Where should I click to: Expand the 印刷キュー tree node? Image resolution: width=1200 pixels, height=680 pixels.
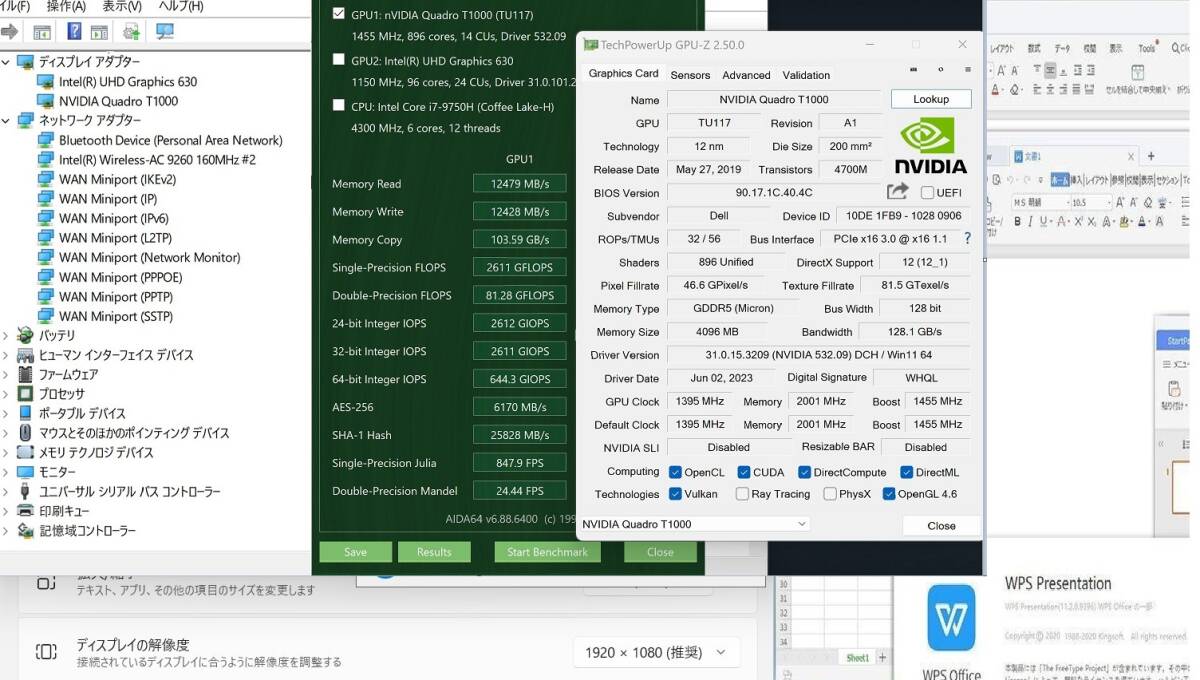point(6,511)
